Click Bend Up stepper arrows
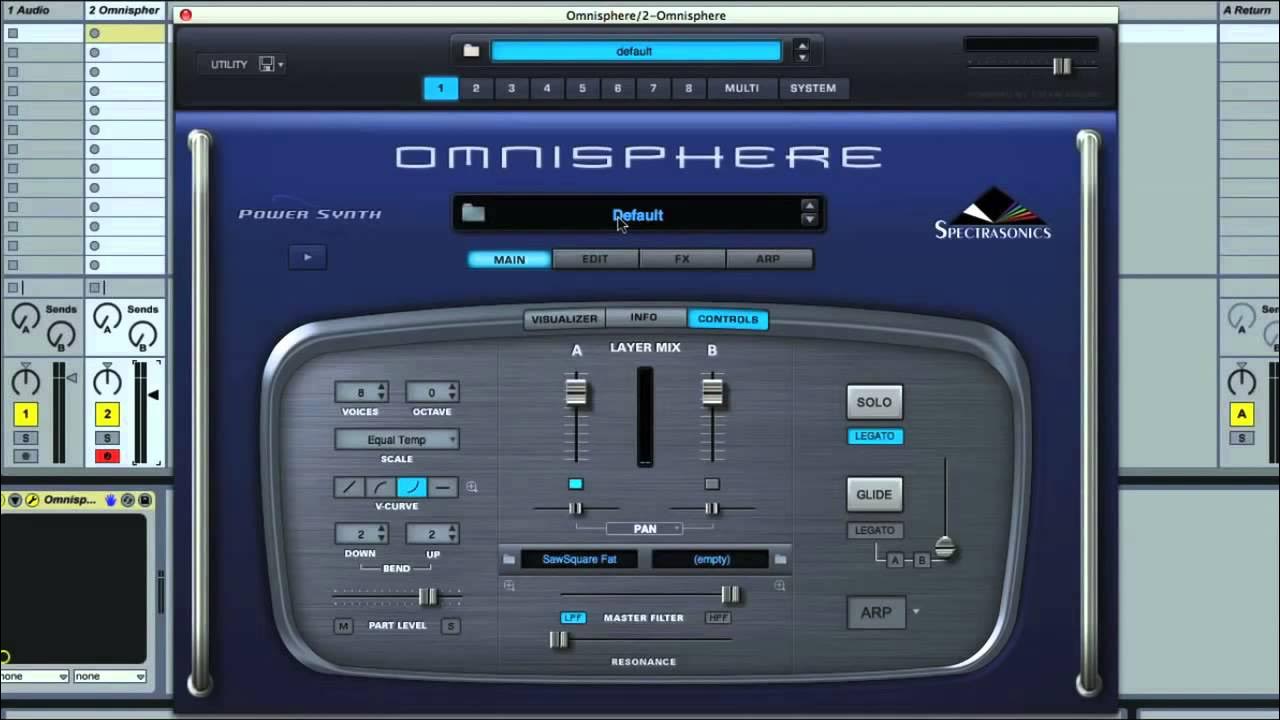Screen dimensions: 1280x720 [x=452, y=535]
